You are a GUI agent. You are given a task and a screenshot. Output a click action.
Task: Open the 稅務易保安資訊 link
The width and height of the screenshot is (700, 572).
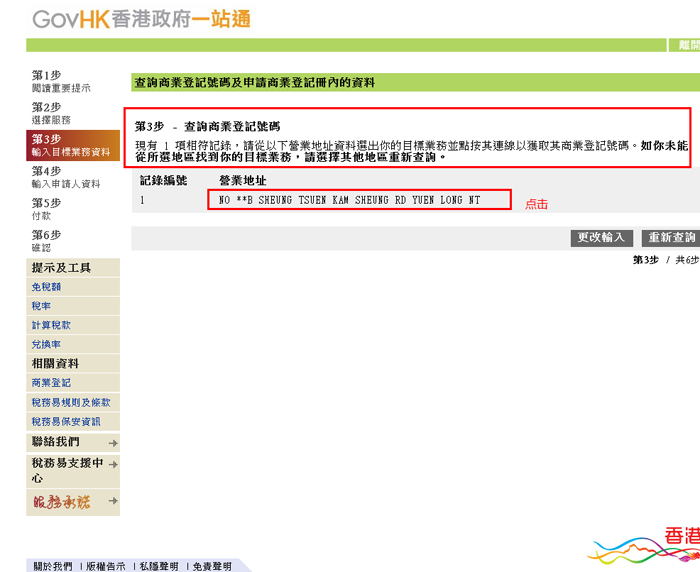click(65, 421)
